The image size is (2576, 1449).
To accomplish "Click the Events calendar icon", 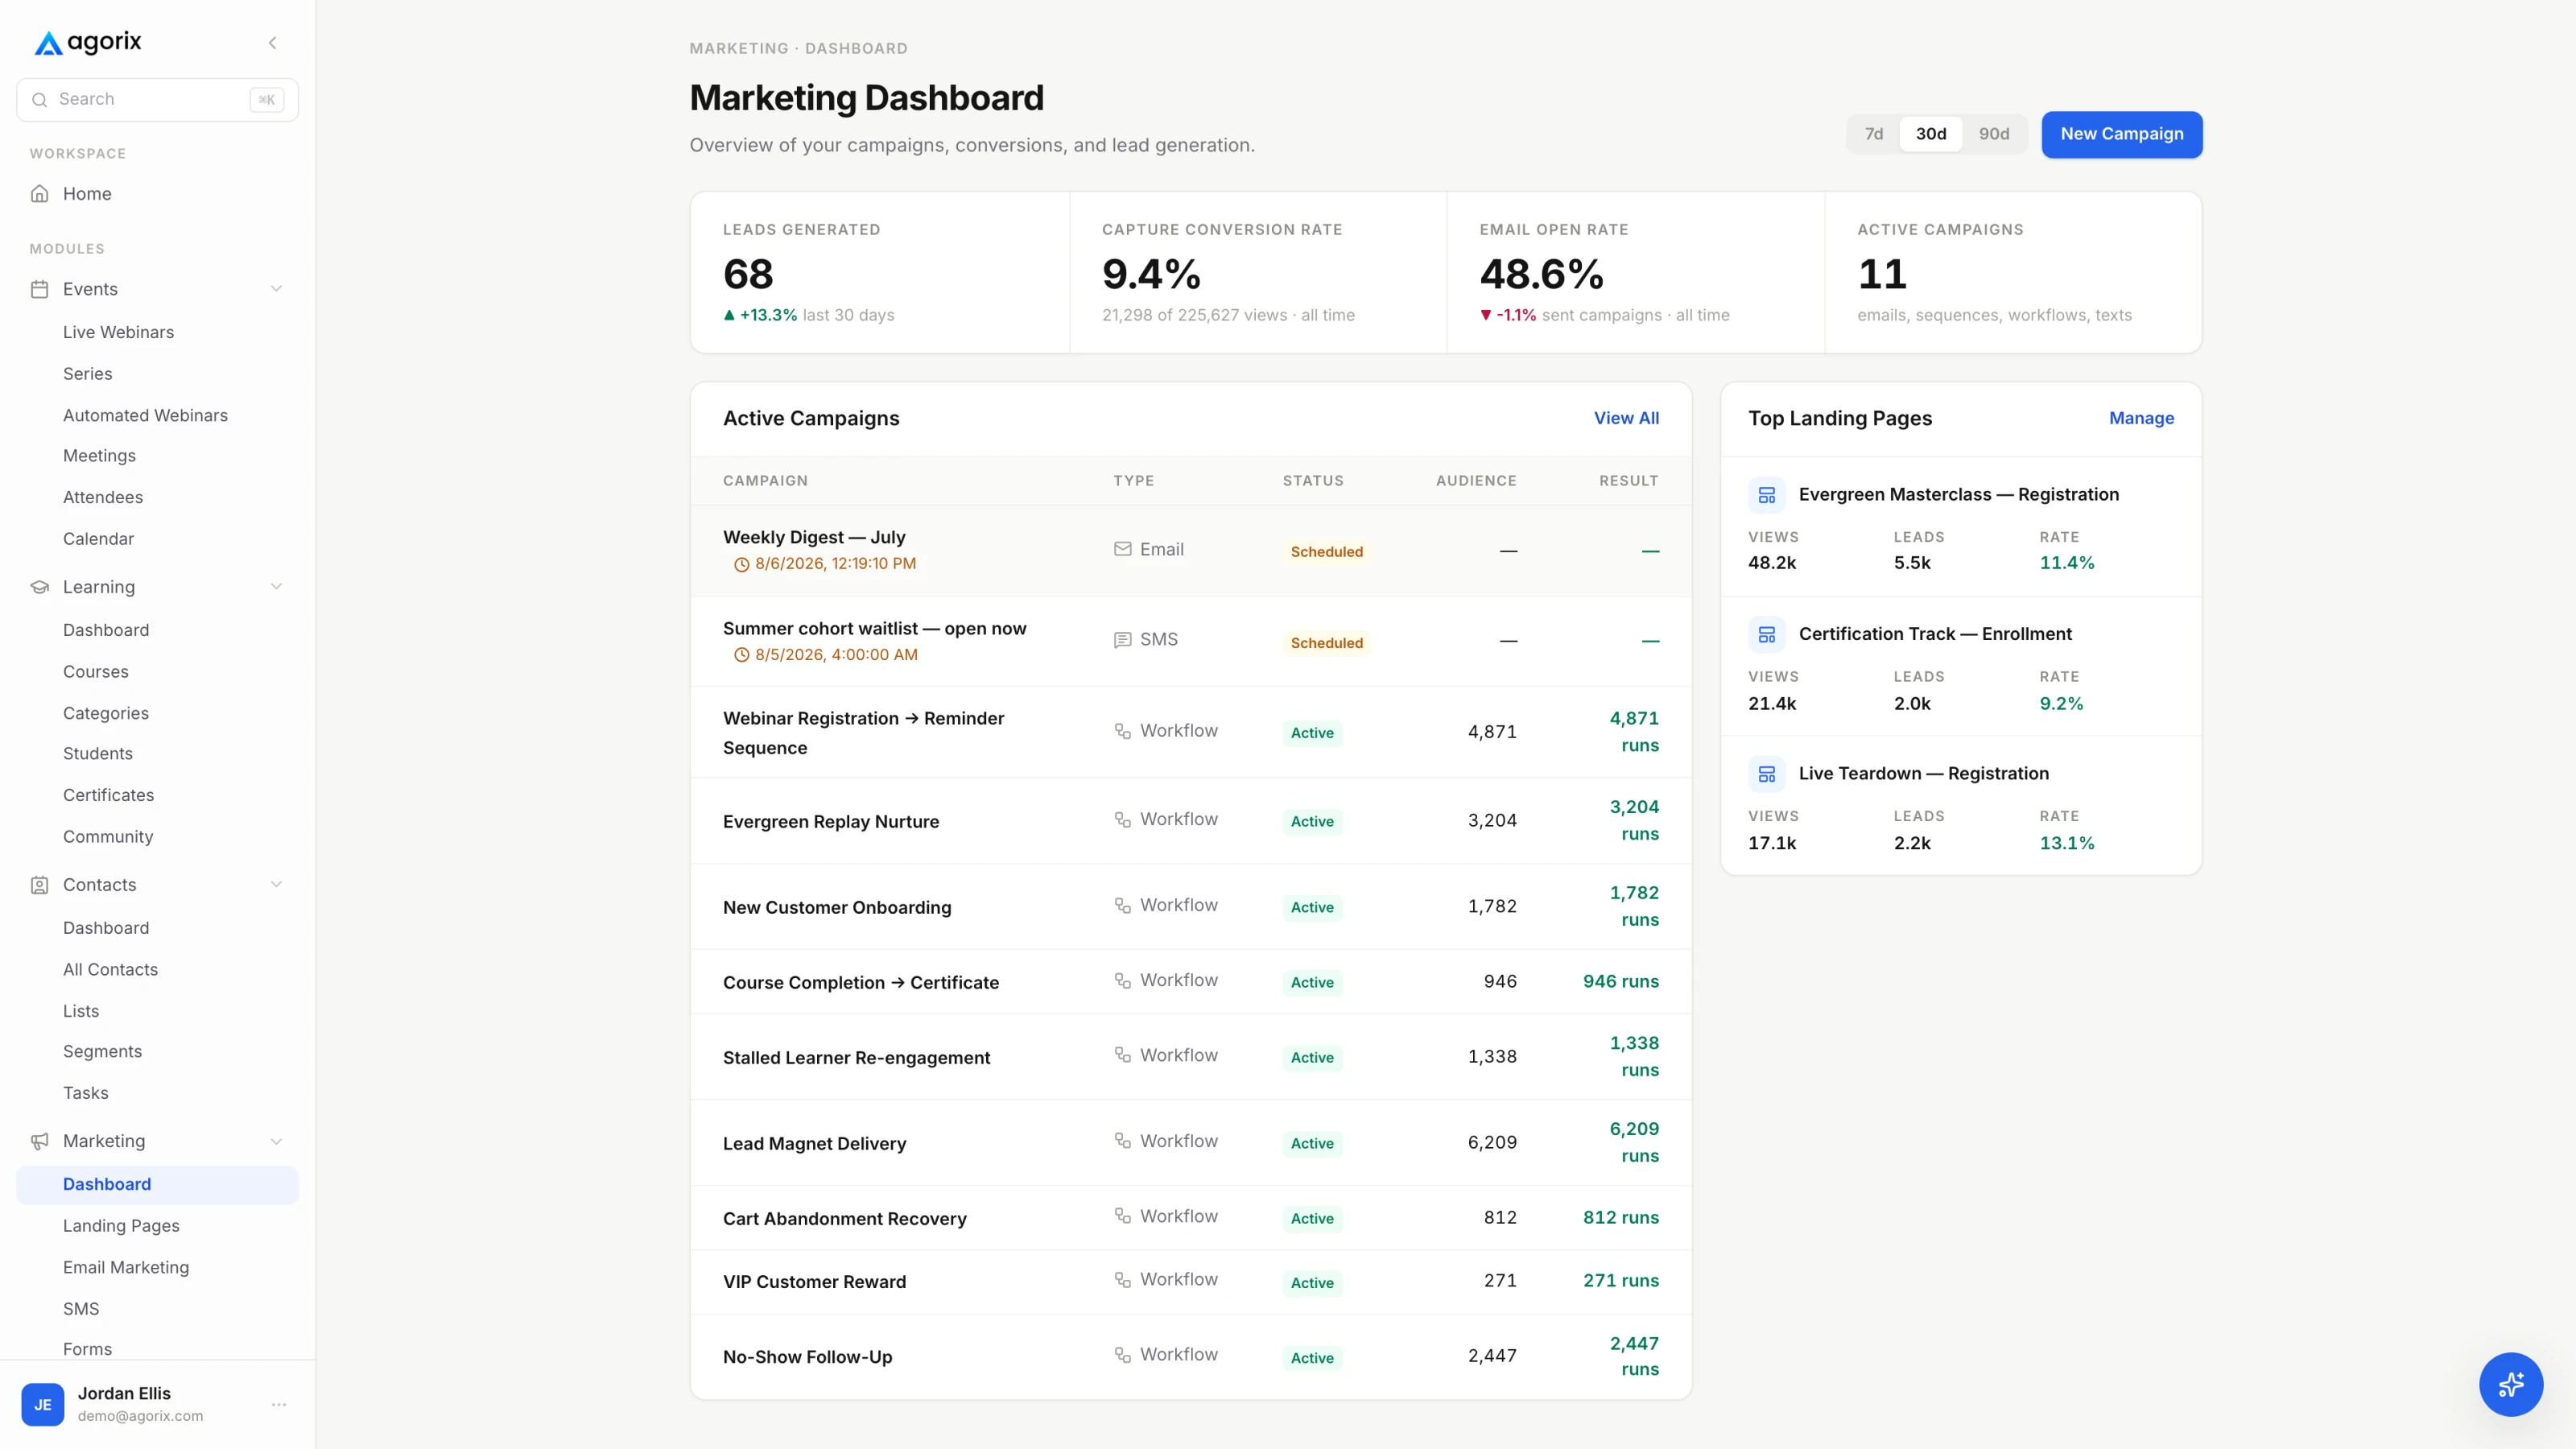I will pos(40,289).
